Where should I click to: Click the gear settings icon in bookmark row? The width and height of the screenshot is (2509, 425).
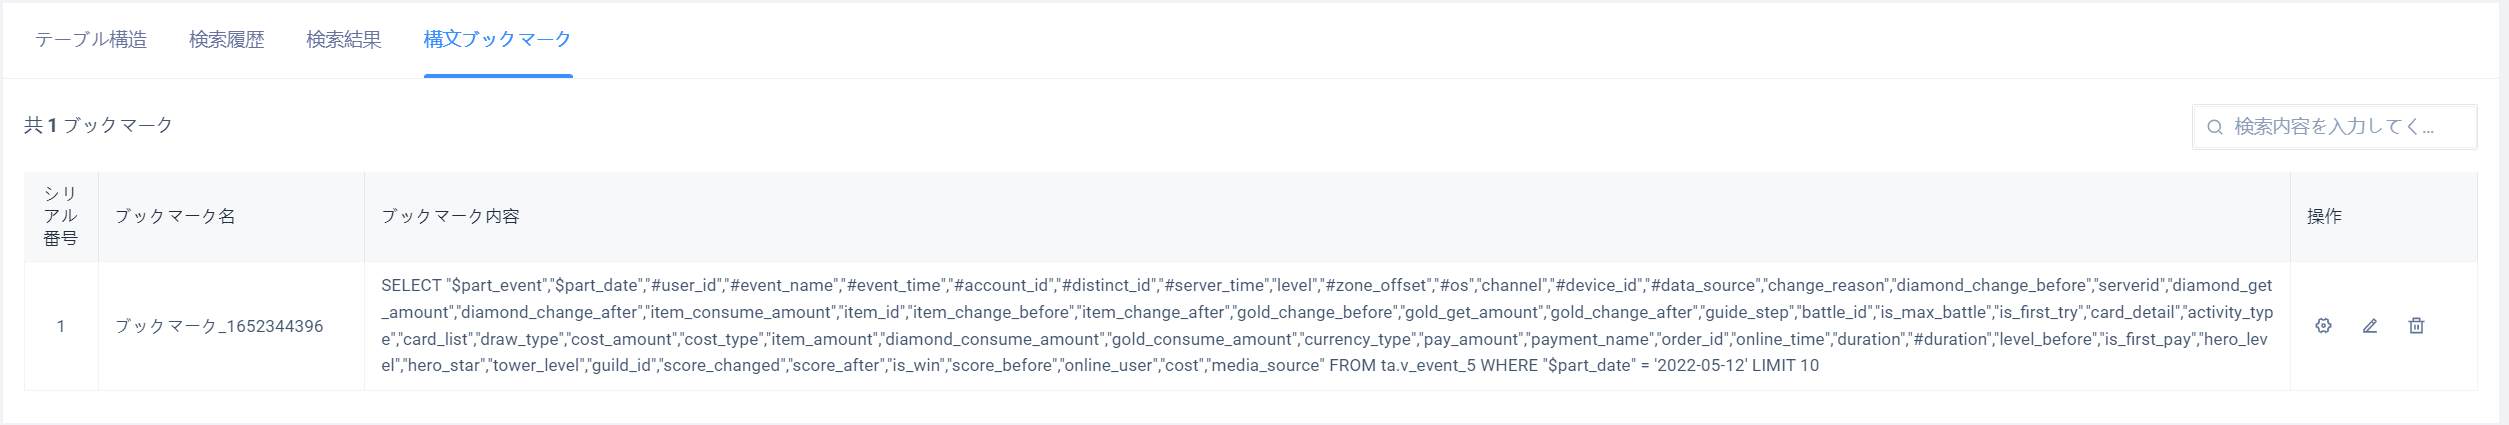[x=2323, y=326]
